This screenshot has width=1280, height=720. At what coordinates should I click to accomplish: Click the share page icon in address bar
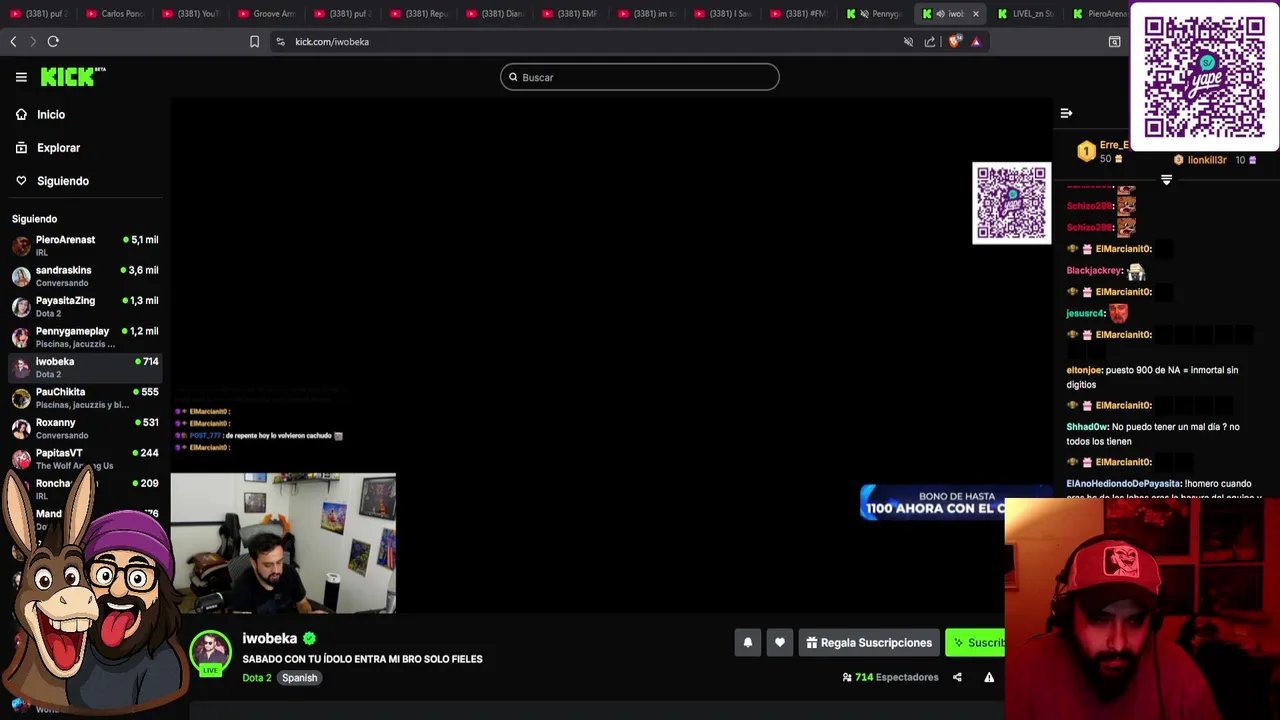tap(930, 41)
